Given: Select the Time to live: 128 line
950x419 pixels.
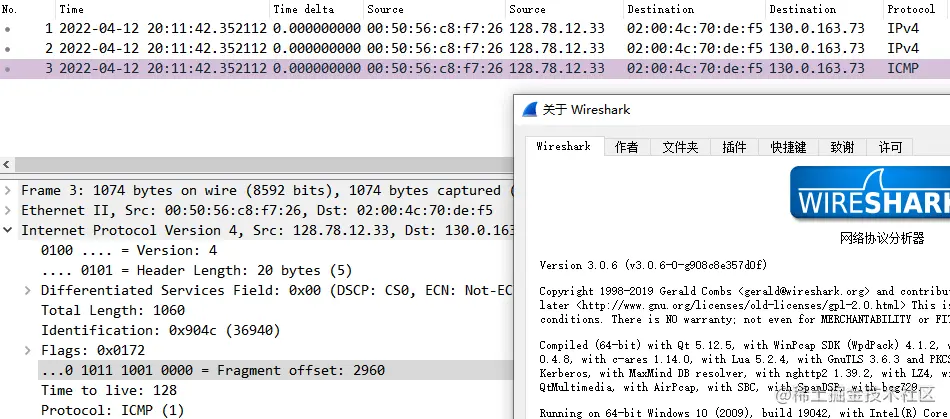Looking at the screenshot, I should tap(109, 391).
